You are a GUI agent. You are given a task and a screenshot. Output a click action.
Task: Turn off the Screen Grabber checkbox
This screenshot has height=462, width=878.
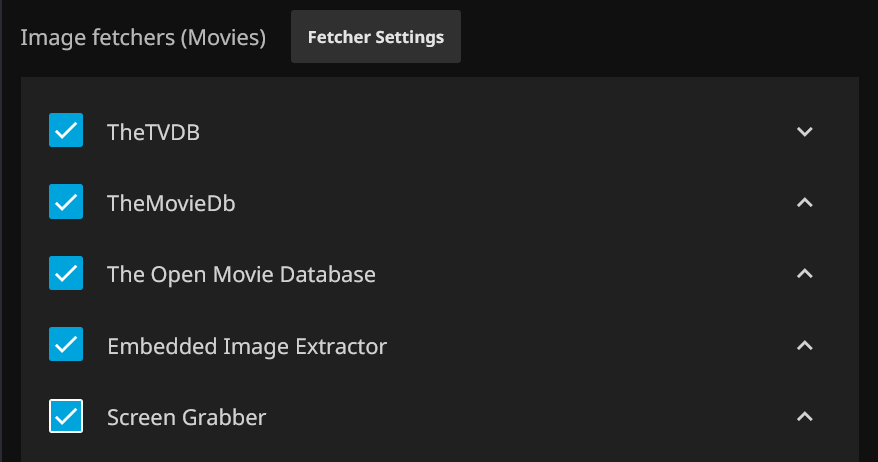coord(66,416)
